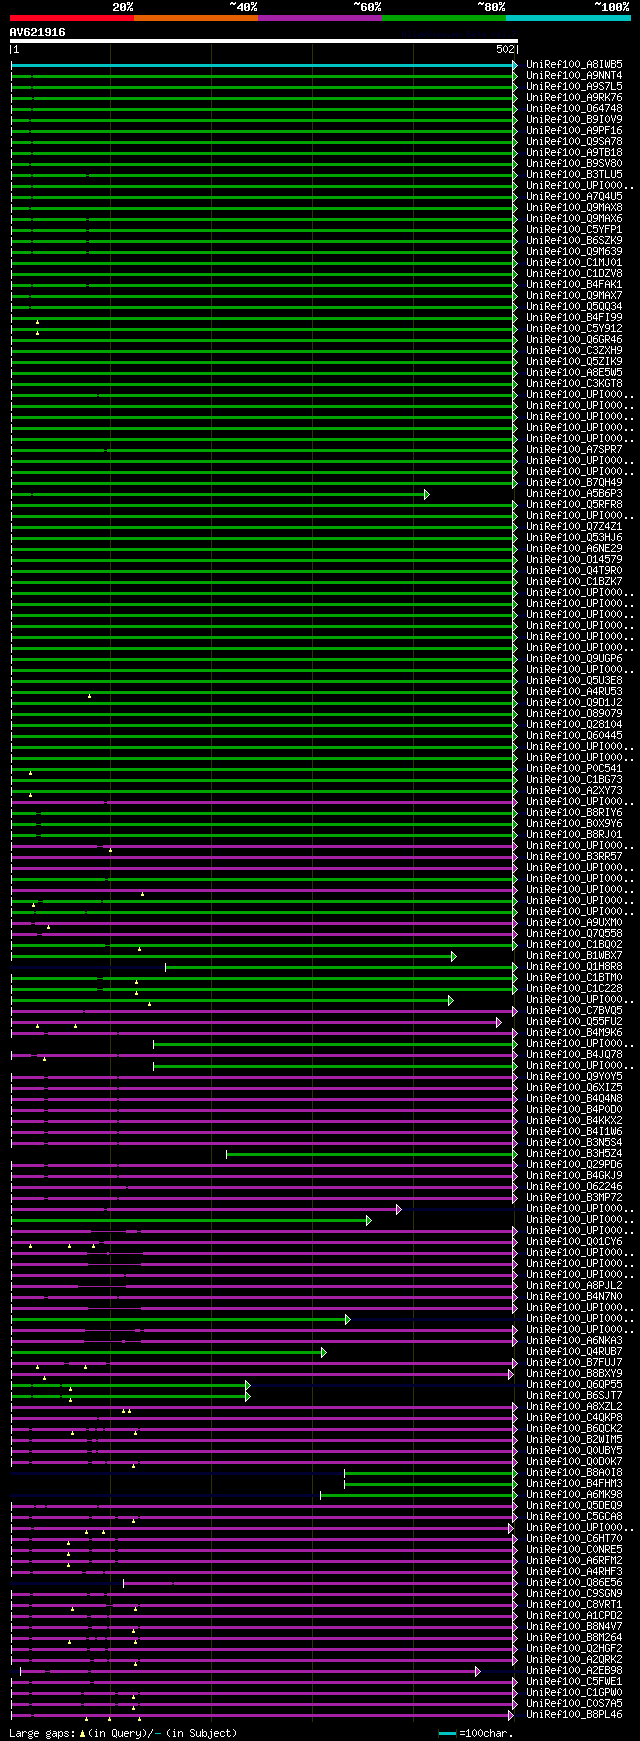Image resolution: width=640 pixels, height=1741 pixels.
Task: Select label UniRef100_Q6GR46
Action: tap(574, 340)
